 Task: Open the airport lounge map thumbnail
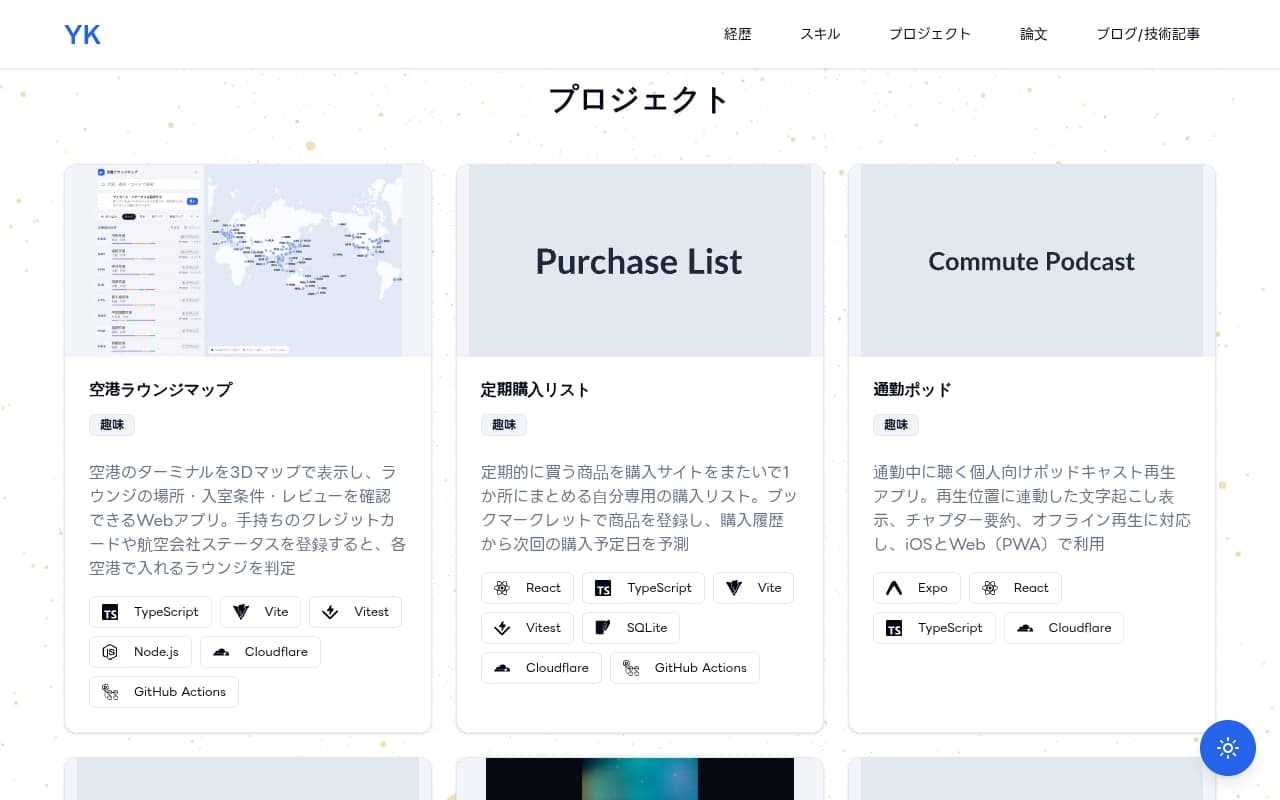248,260
